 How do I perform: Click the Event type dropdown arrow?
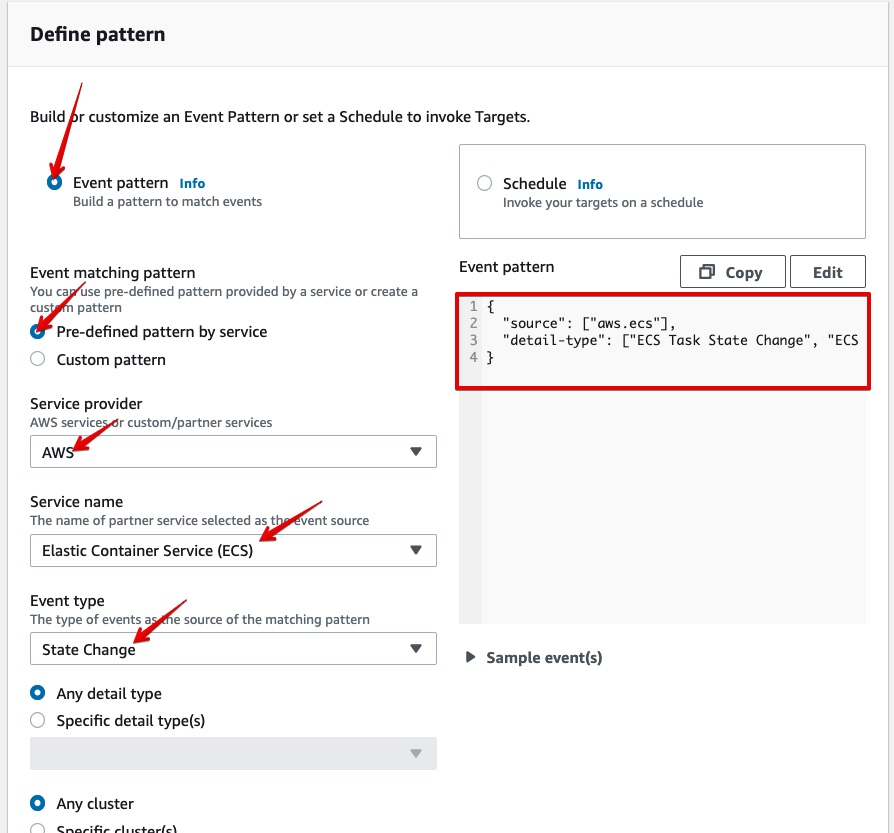[x=416, y=648]
